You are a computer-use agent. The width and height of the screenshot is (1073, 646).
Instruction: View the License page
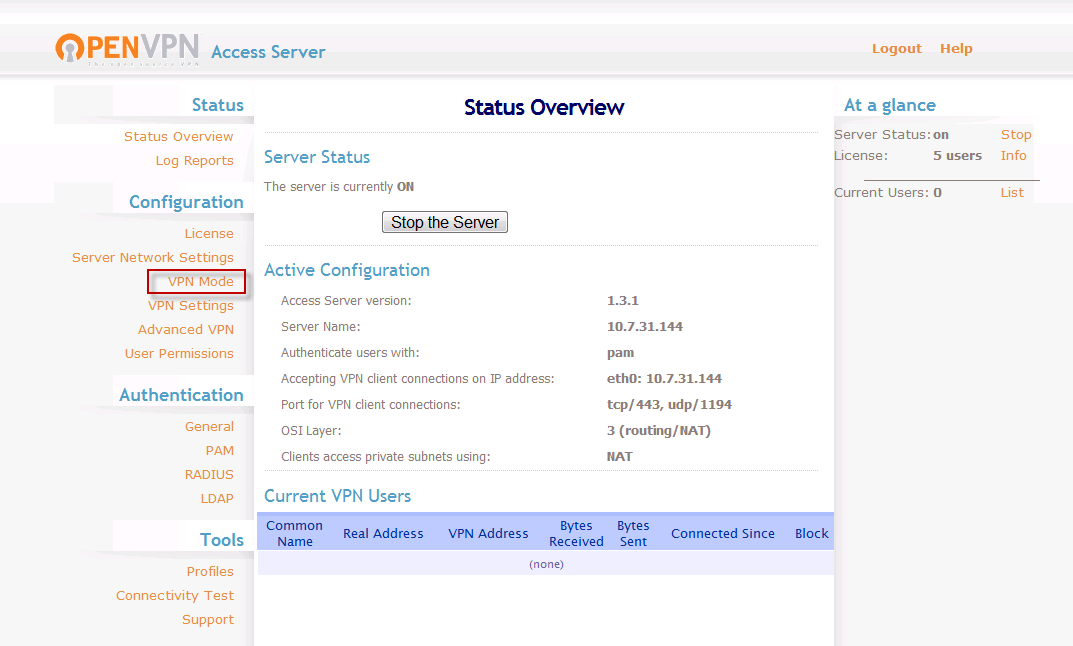pos(209,233)
